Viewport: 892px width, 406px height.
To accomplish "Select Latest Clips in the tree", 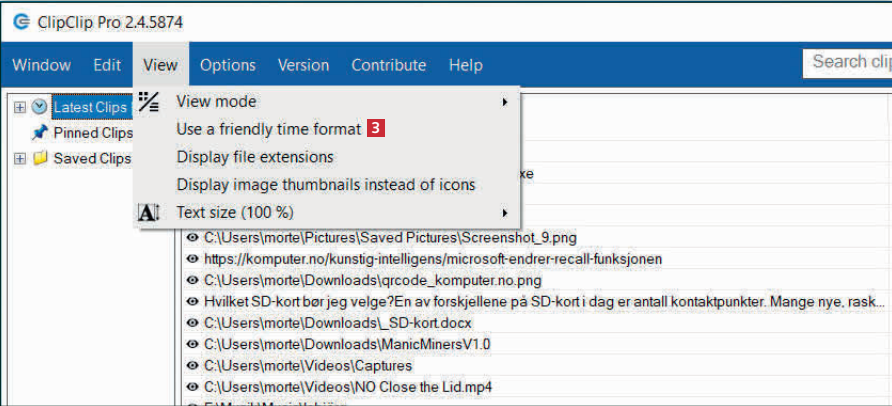I will [x=90, y=107].
